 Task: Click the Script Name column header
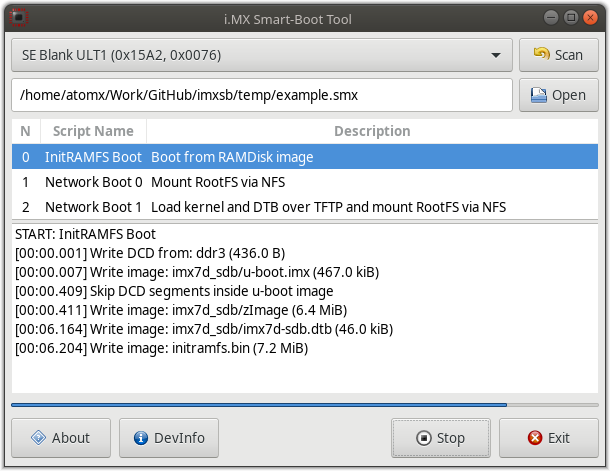coord(93,131)
